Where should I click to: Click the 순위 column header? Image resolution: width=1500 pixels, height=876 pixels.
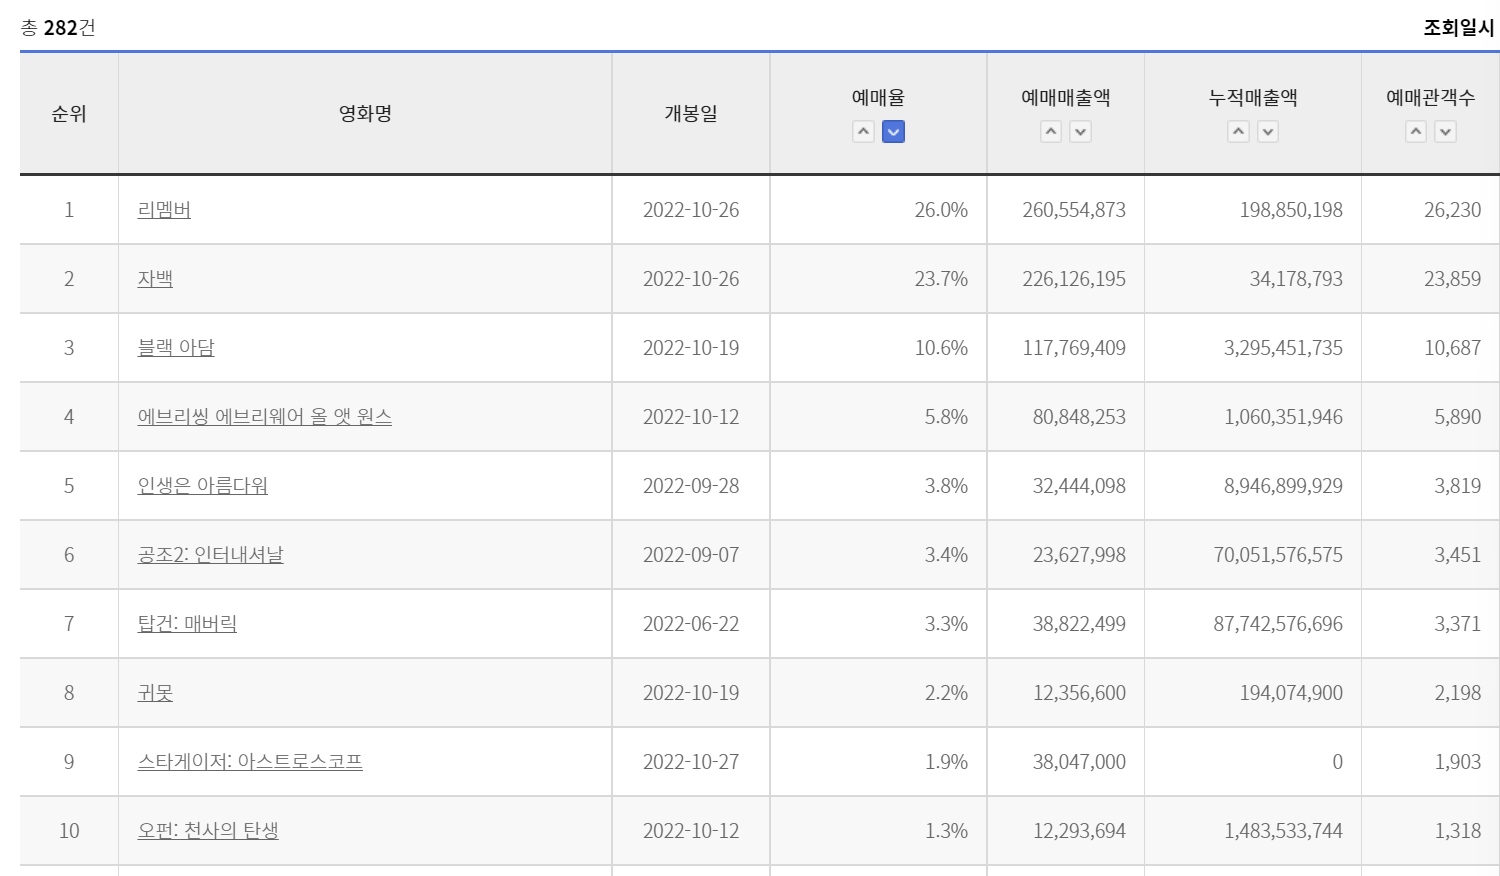[69, 114]
